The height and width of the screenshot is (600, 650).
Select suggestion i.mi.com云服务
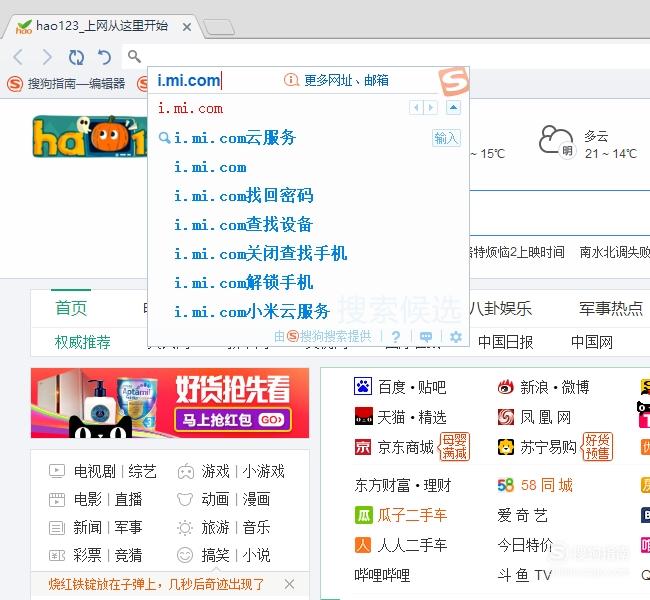pos(235,138)
